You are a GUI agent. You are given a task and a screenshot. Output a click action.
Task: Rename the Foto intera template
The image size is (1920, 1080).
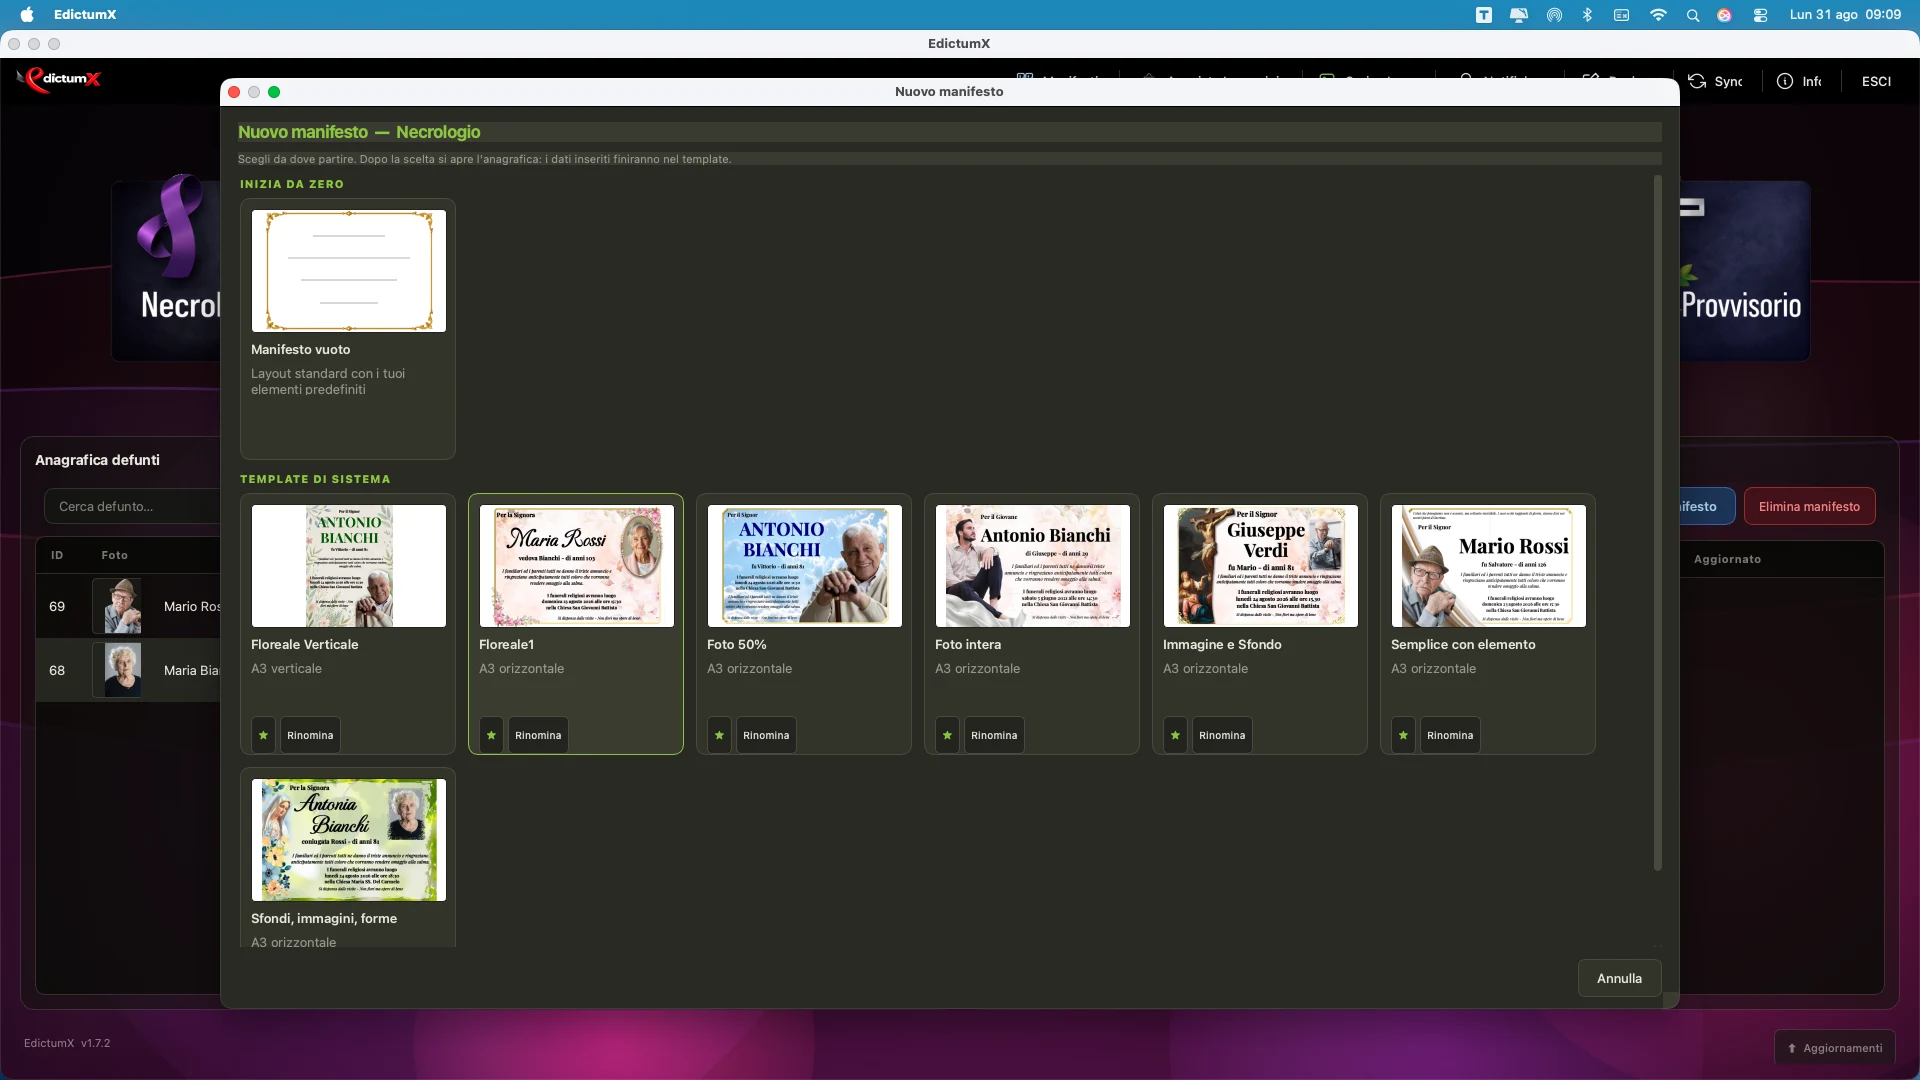(x=994, y=735)
